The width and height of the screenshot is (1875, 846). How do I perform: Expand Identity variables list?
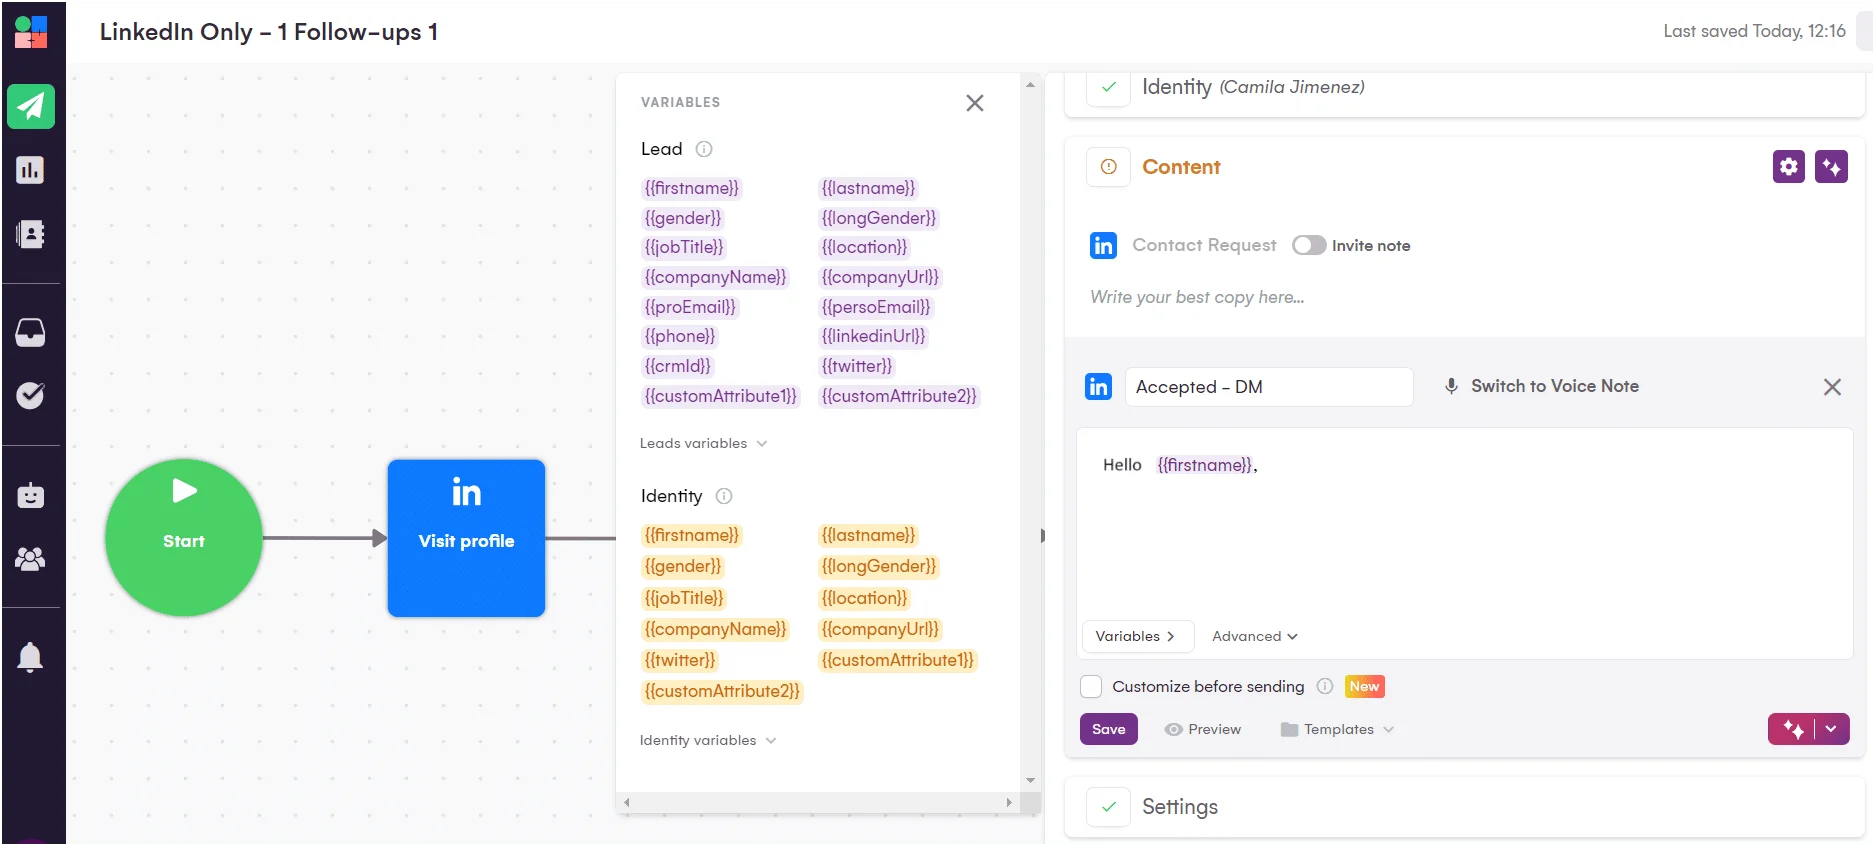point(708,740)
